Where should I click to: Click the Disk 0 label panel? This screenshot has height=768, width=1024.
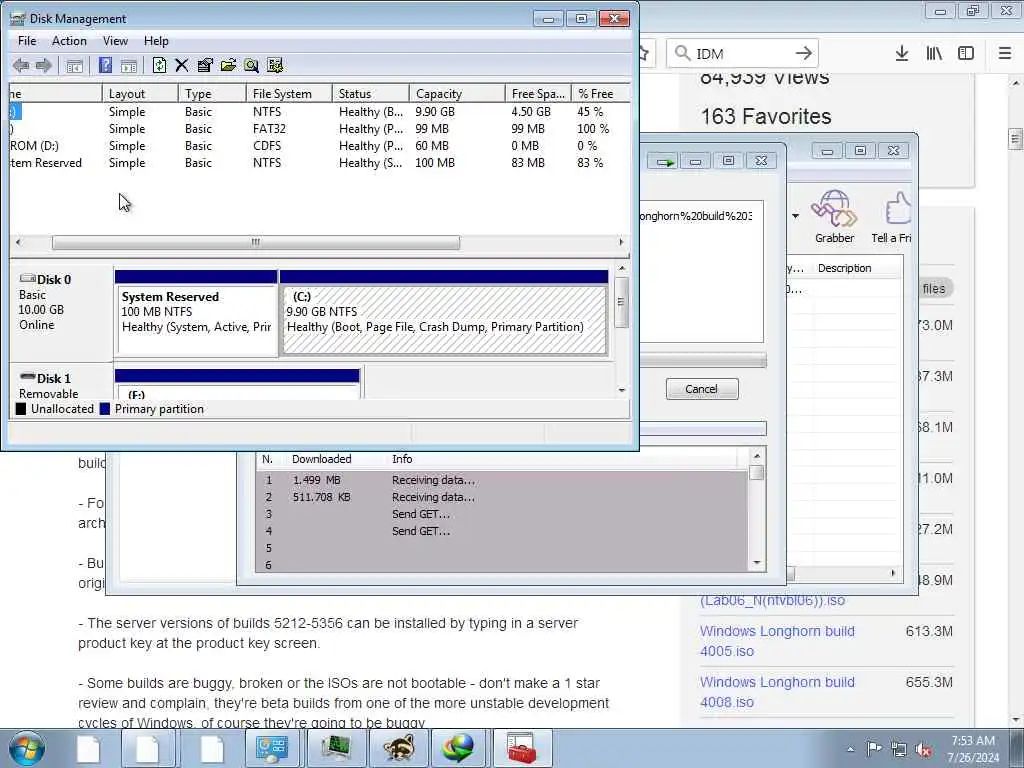point(60,312)
